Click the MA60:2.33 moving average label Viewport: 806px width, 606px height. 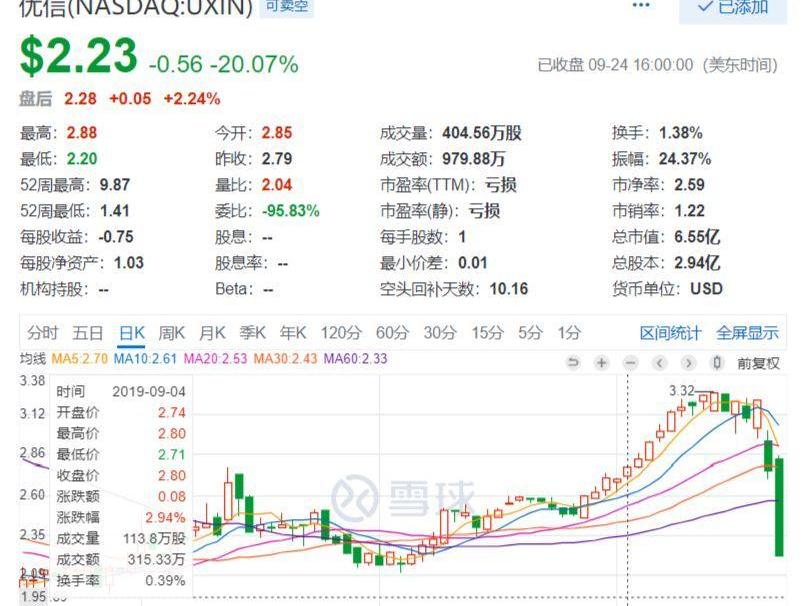click(x=355, y=359)
